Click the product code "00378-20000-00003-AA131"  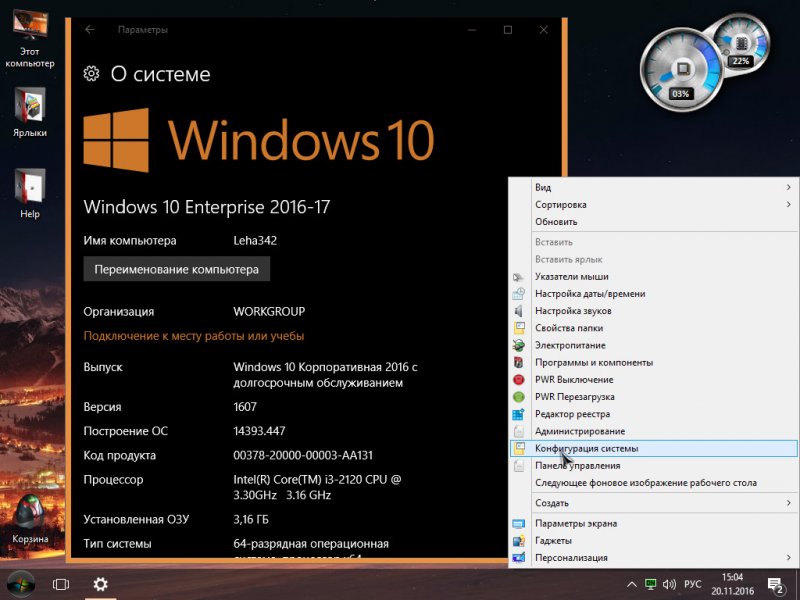tap(303, 455)
